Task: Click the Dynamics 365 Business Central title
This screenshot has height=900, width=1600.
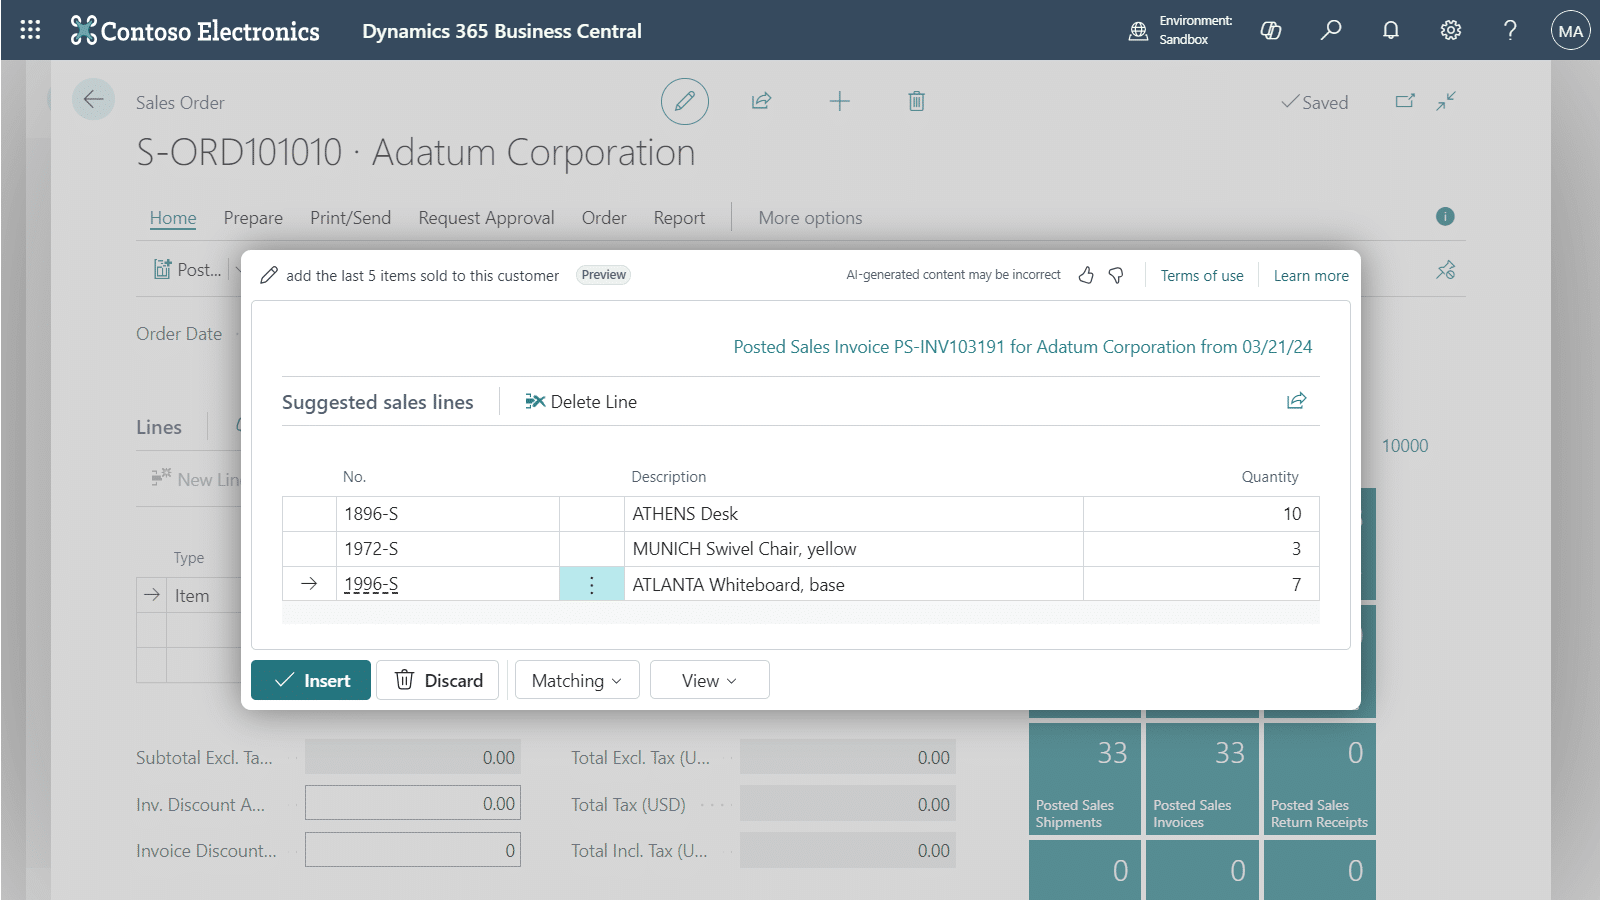Action: tap(502, 31)
